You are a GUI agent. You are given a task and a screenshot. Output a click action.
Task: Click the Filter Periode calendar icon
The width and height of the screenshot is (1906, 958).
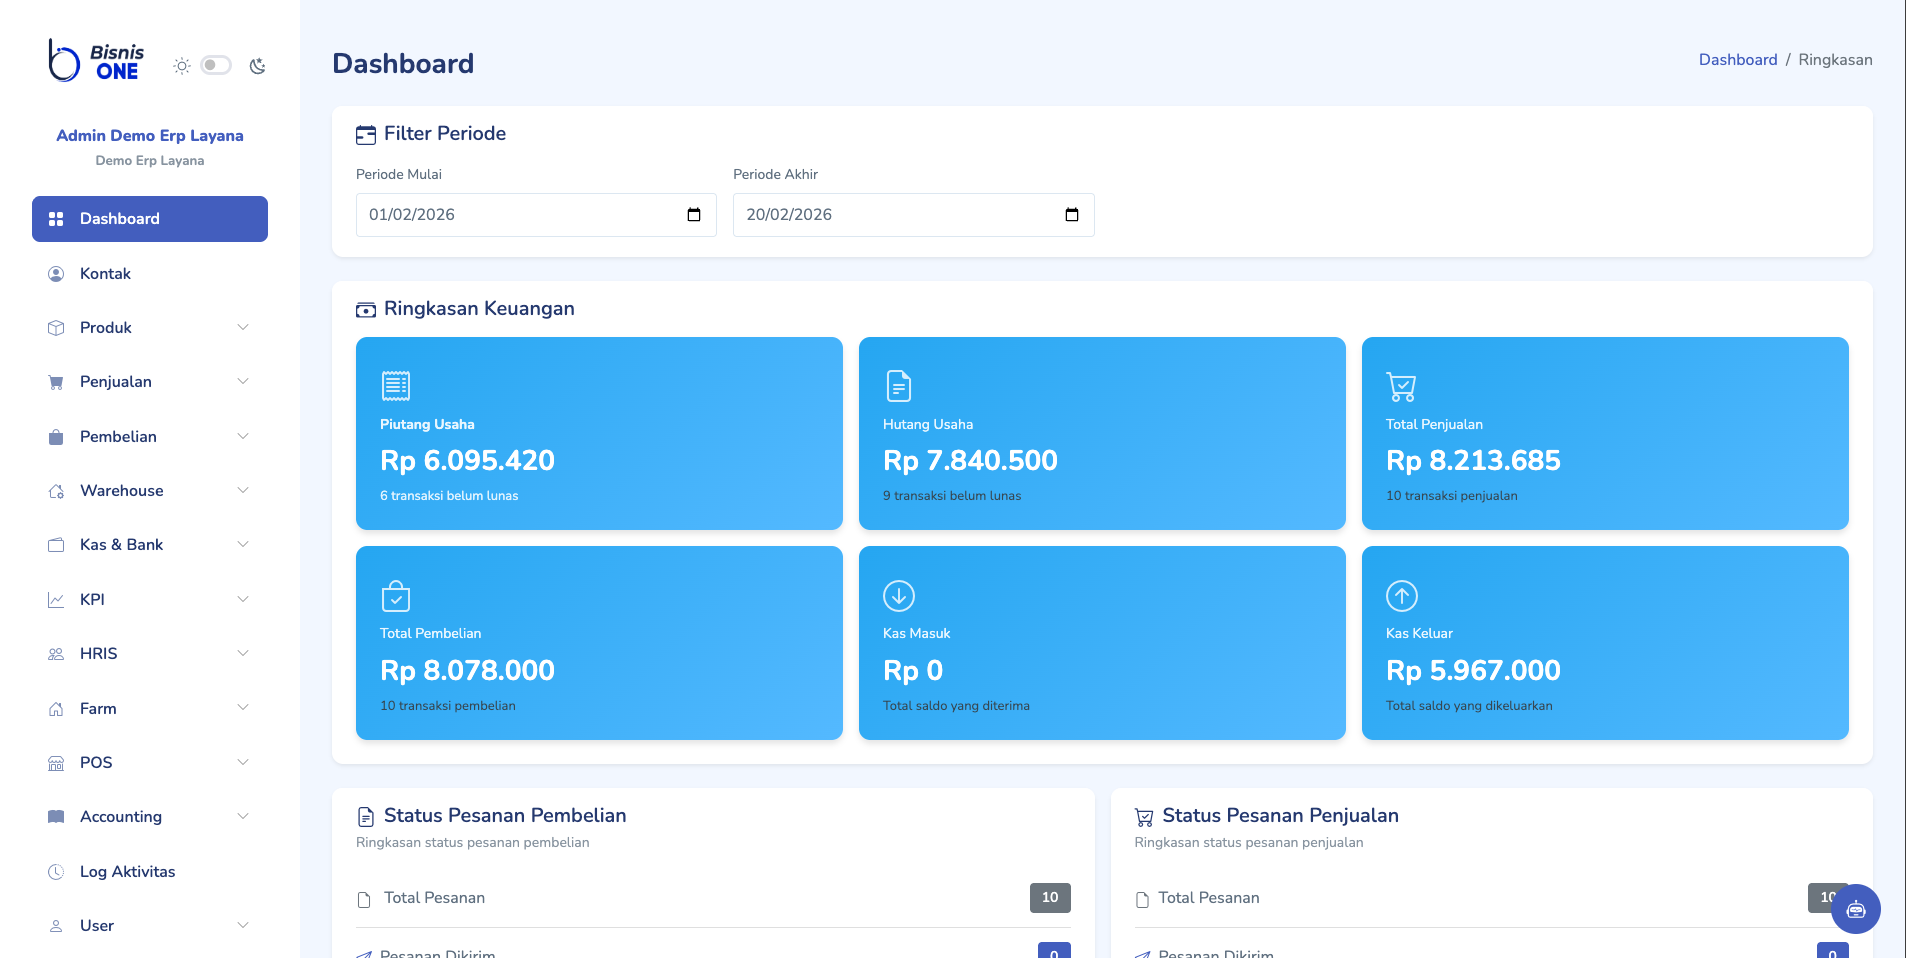coord(364,132)
